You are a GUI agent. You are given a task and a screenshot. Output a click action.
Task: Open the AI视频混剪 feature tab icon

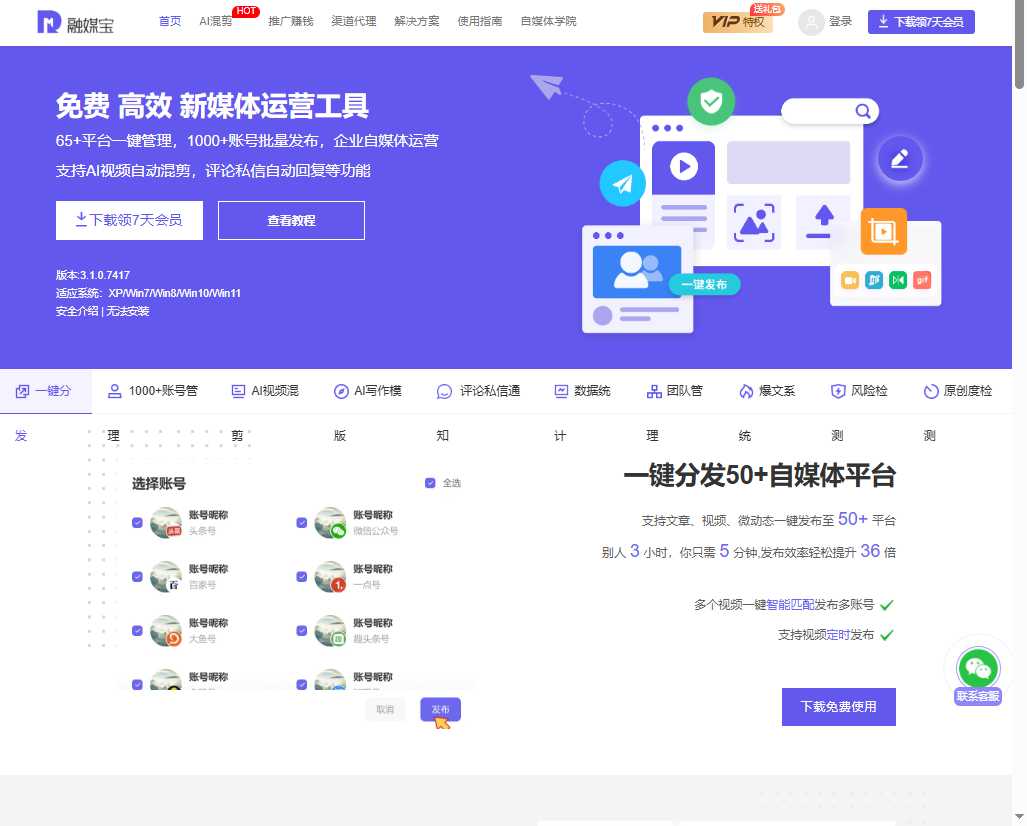238,391
